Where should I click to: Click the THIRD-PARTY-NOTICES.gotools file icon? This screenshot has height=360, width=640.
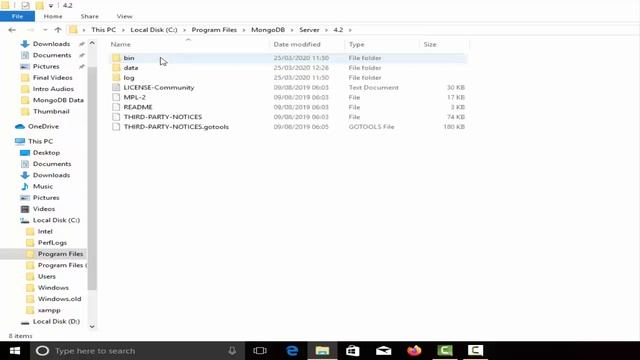pos(116,127)
